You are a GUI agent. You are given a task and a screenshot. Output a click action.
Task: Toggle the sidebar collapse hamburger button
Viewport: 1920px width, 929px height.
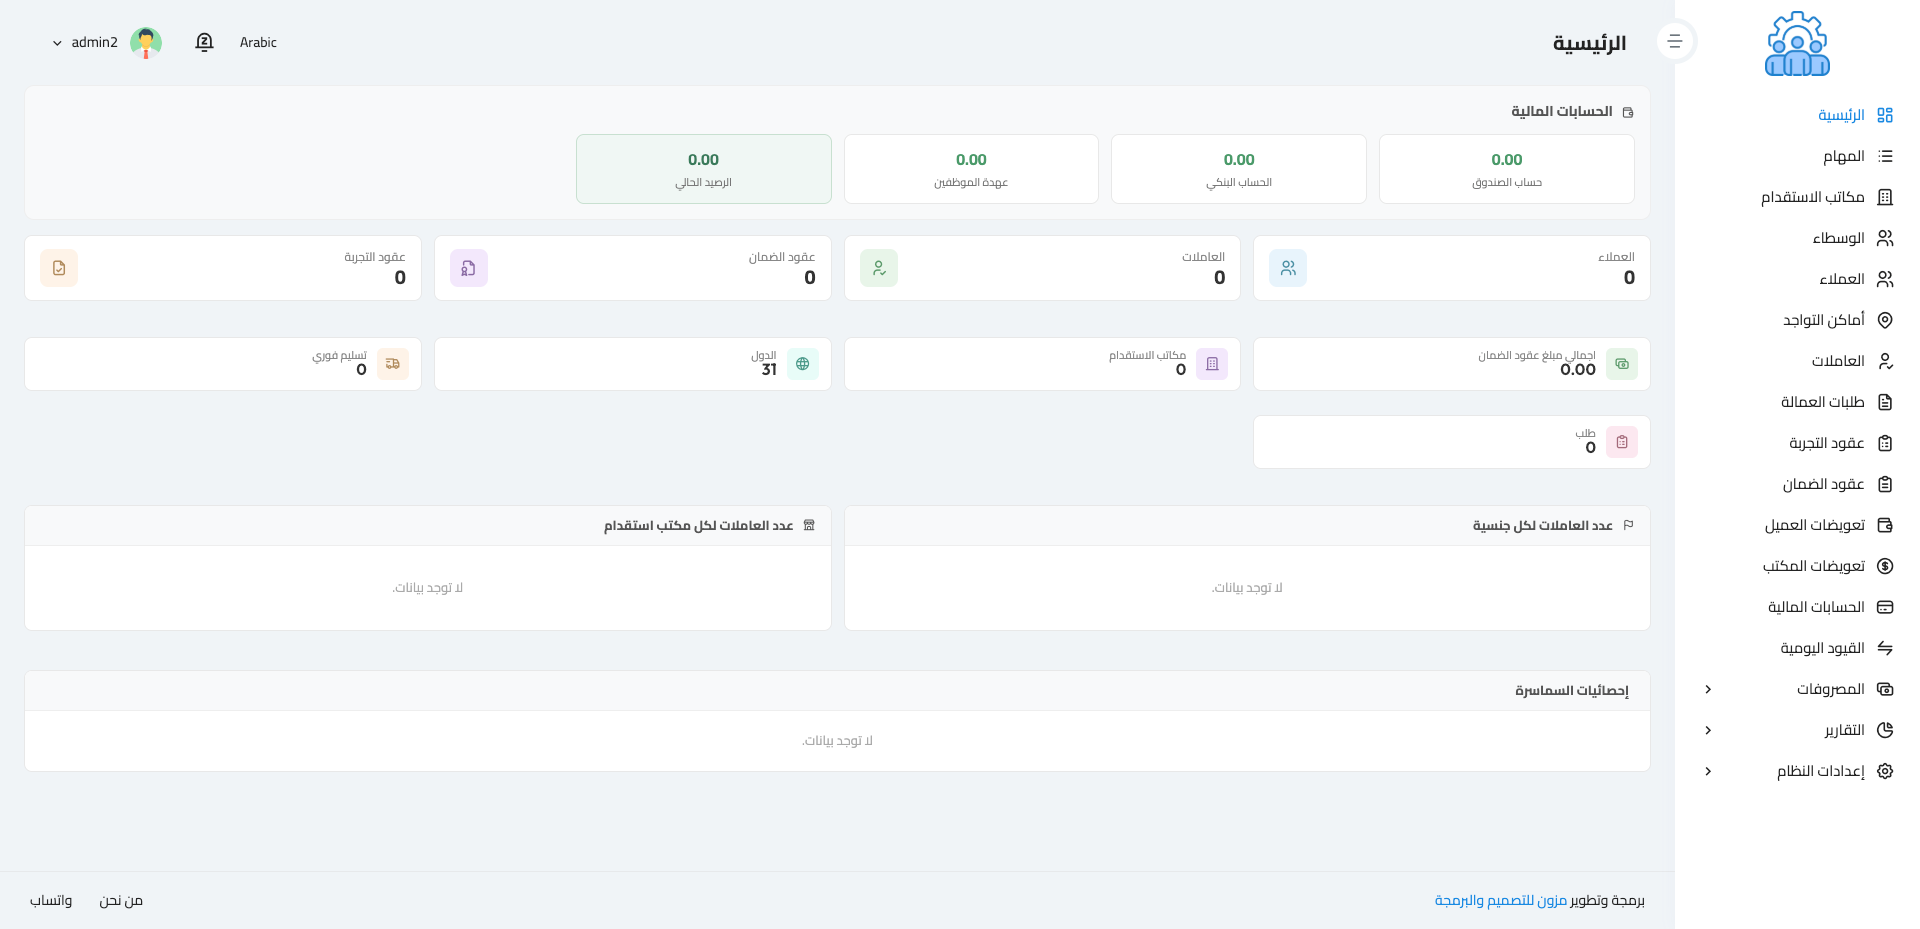coord(1675,42)
